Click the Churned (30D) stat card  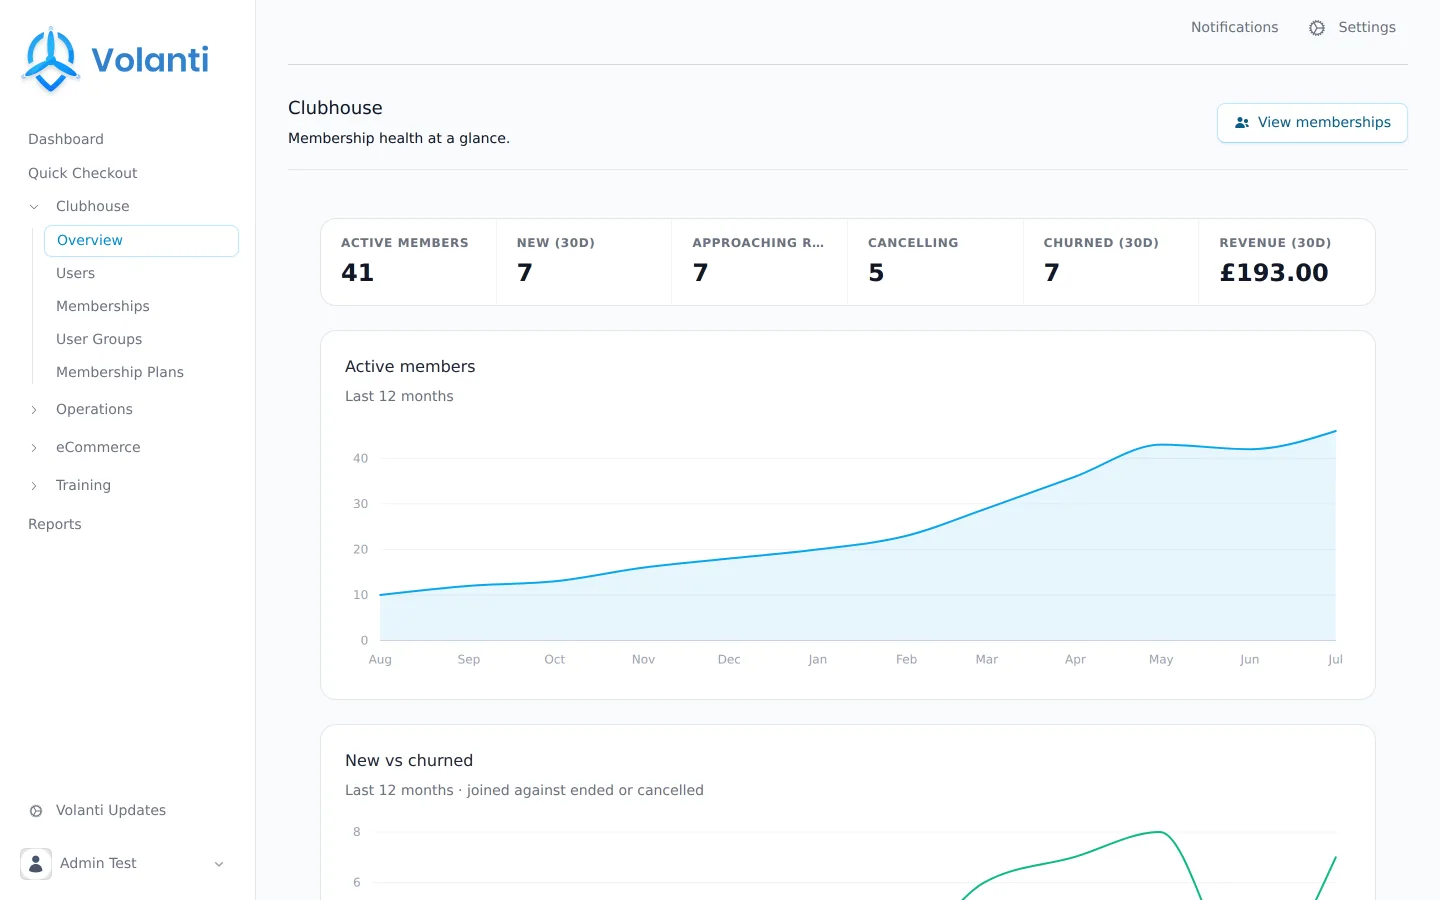coord(1111,262)
